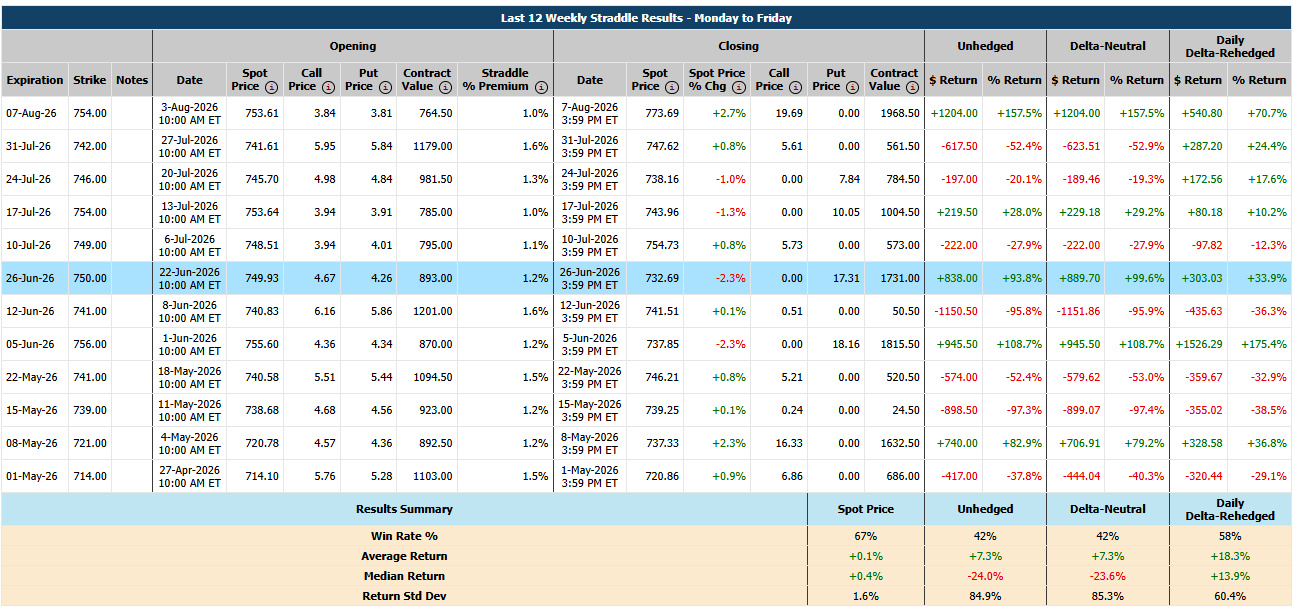Viewport: 1293px width, 610px height.
Task: Click the Strike column header
Action: point(90,80)
